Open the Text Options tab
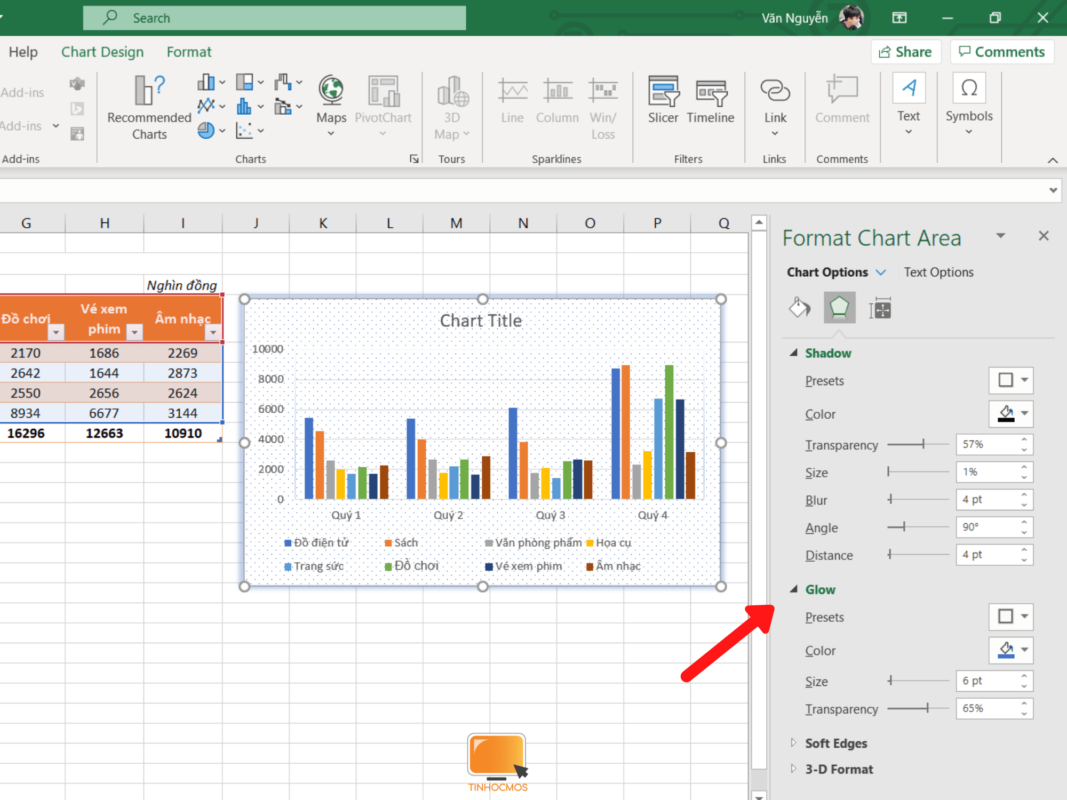This screenshot has height=800, width=1067. pos(938,272)
